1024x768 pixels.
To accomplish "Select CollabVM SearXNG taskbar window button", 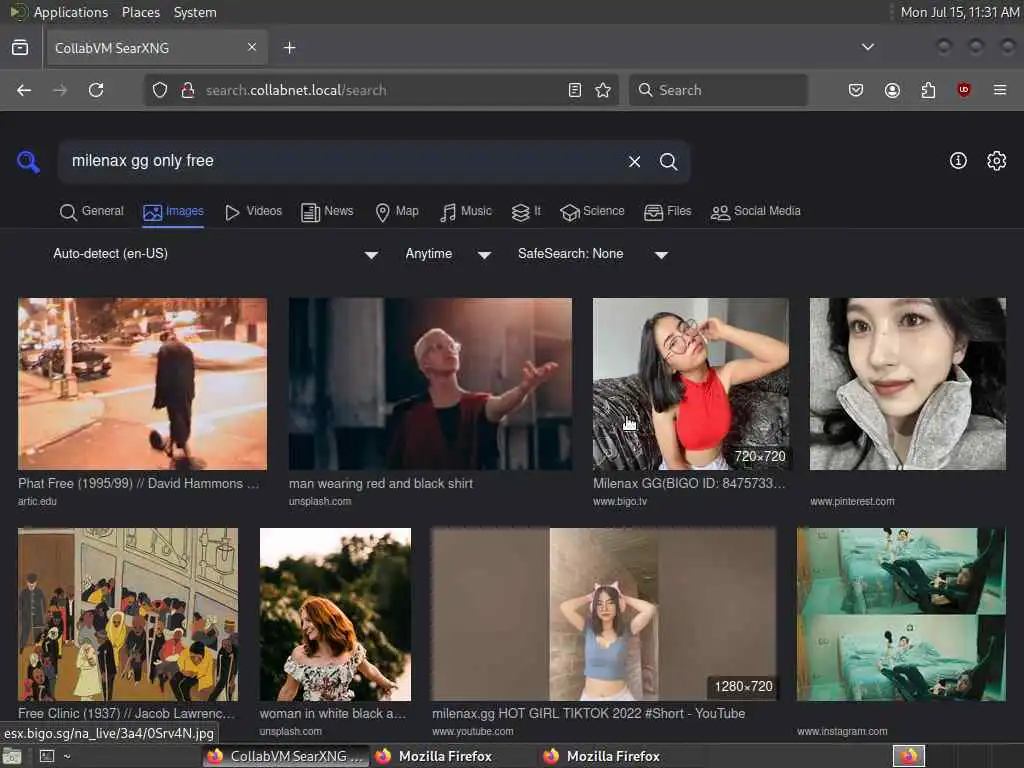I will tap(286, 756).
